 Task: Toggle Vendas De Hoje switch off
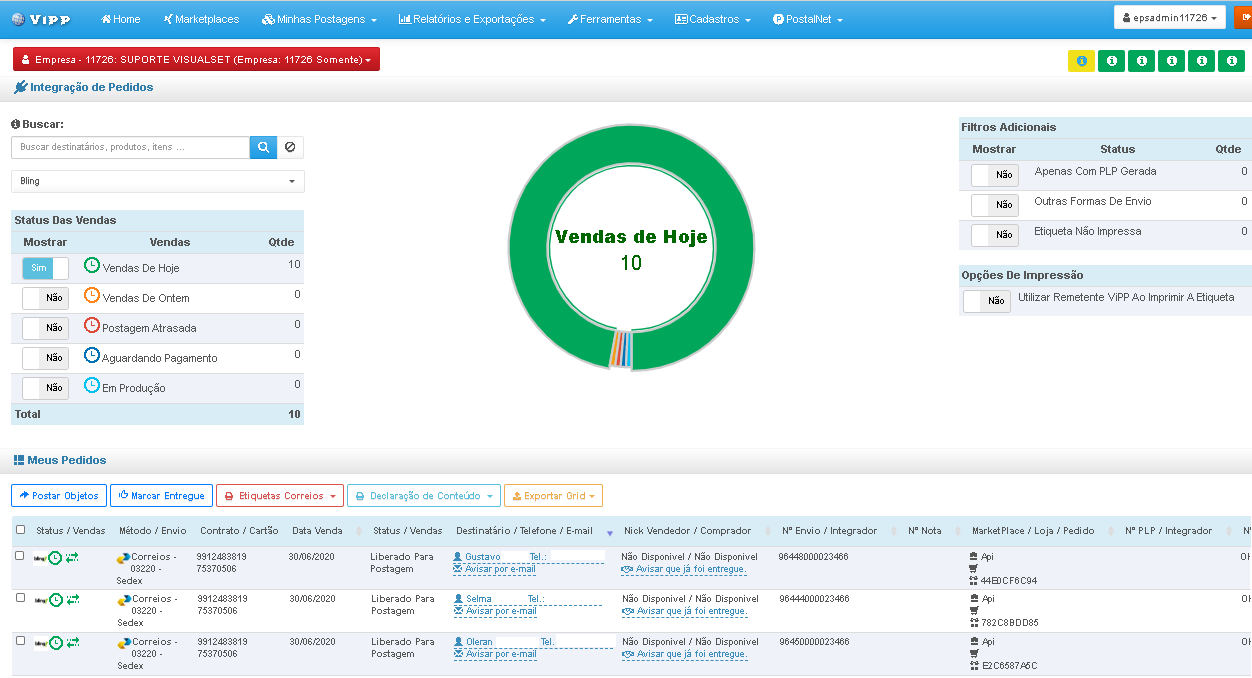[x=46, y=268]
